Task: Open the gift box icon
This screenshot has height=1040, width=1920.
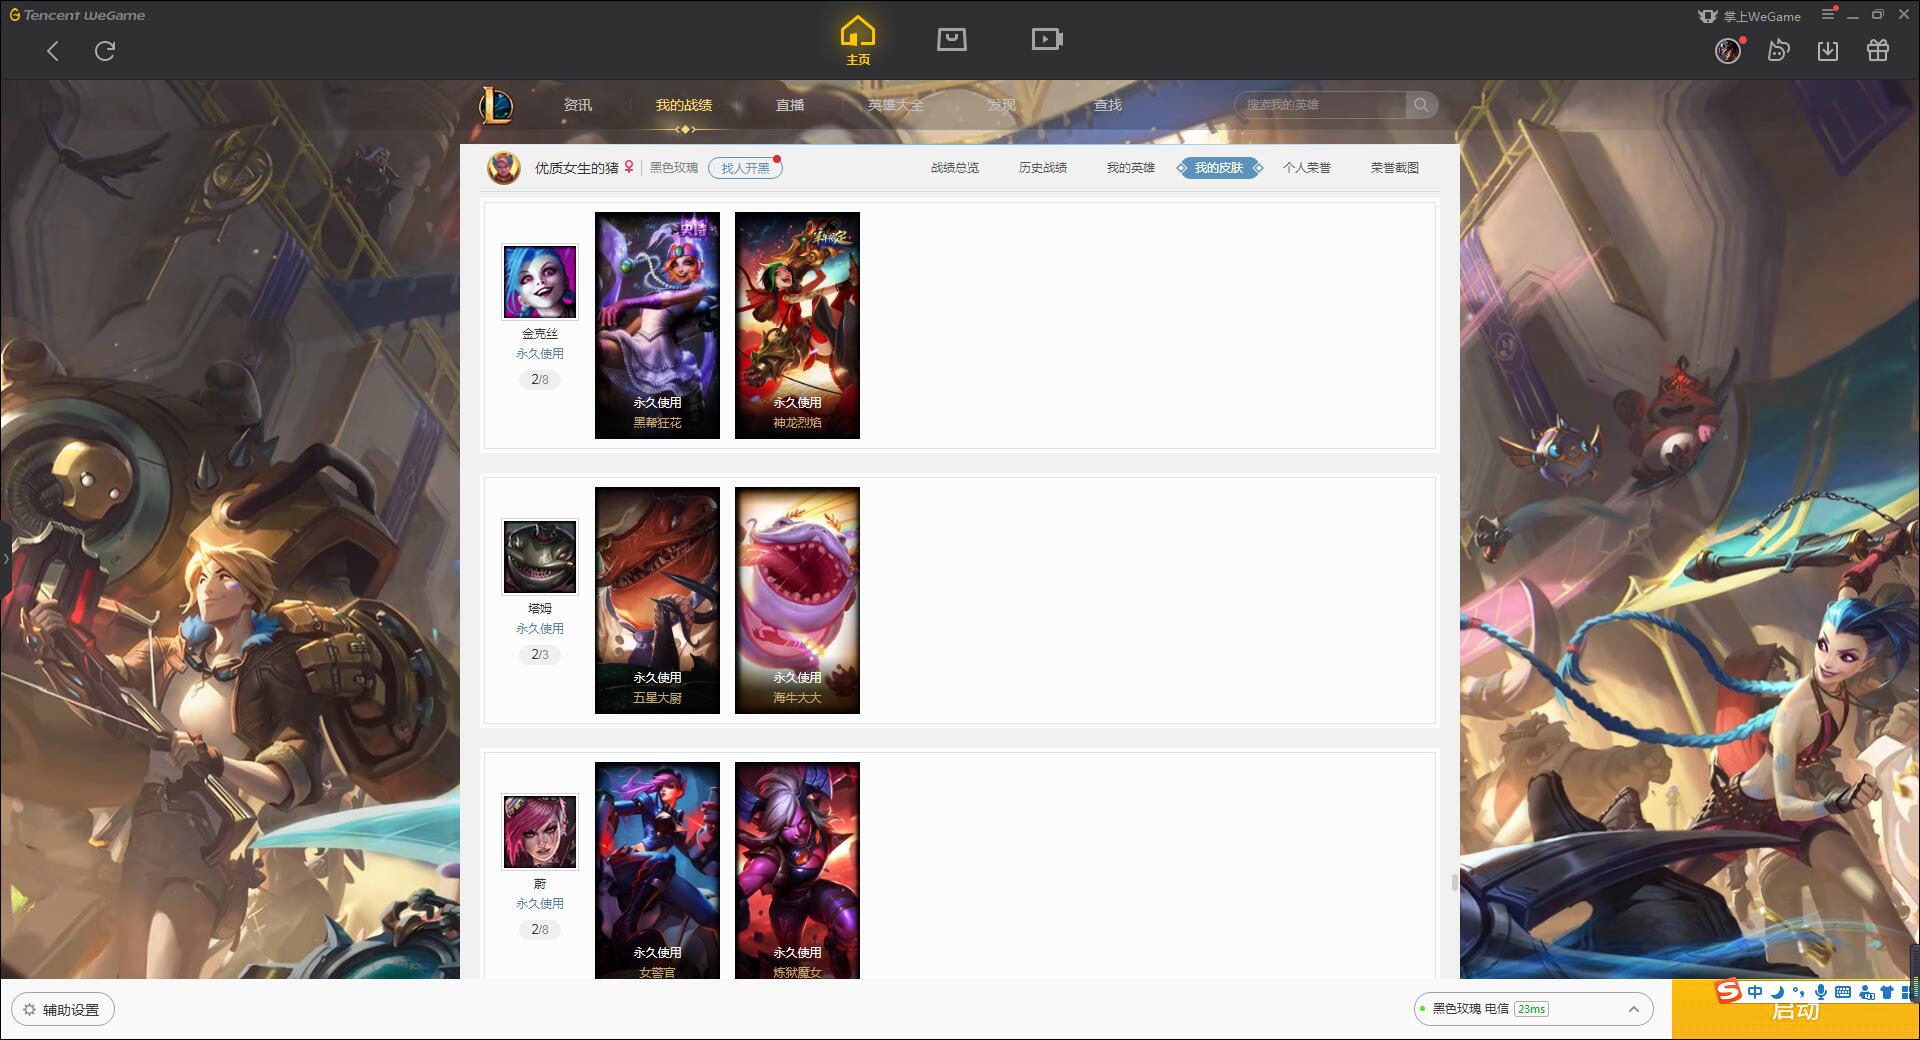Action: tap(1878, 51)
